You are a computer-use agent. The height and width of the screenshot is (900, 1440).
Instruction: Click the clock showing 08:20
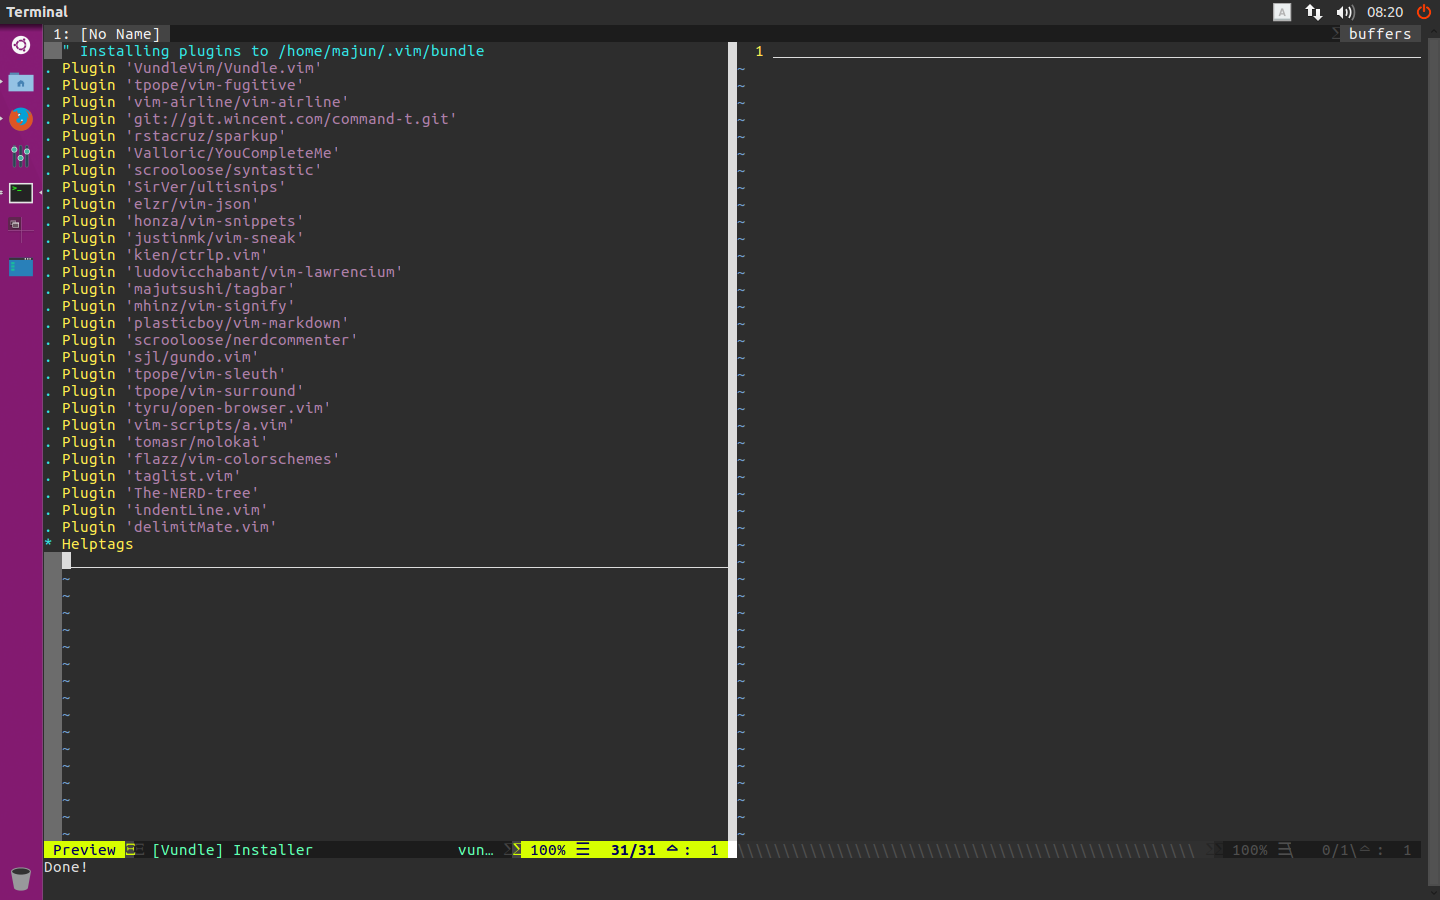1385,12
